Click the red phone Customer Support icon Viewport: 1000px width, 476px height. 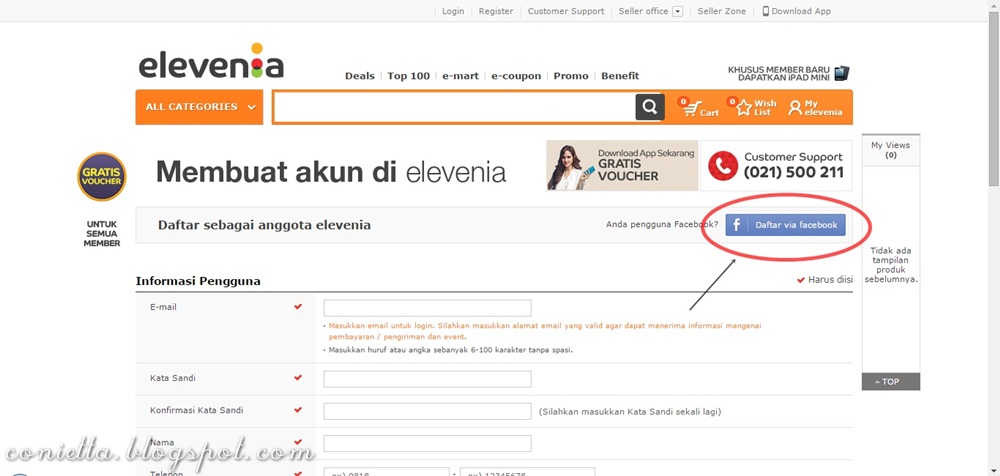pyautogui.click(x=723, y=166)
